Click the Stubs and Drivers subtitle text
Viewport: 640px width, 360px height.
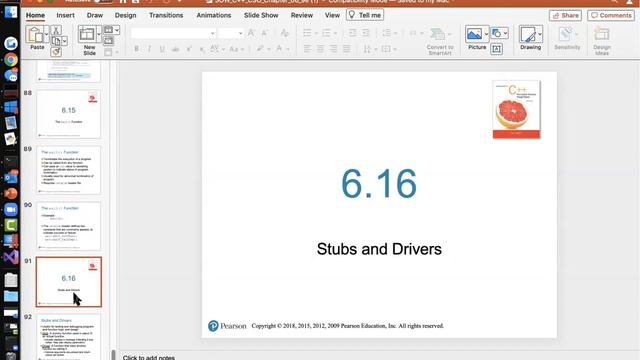point(379,249)
